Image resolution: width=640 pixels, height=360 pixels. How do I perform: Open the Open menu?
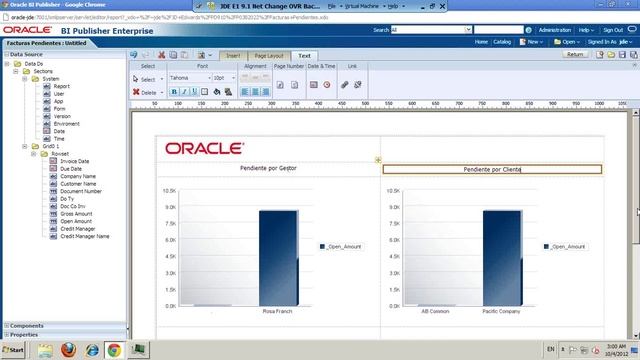(567, 42)
